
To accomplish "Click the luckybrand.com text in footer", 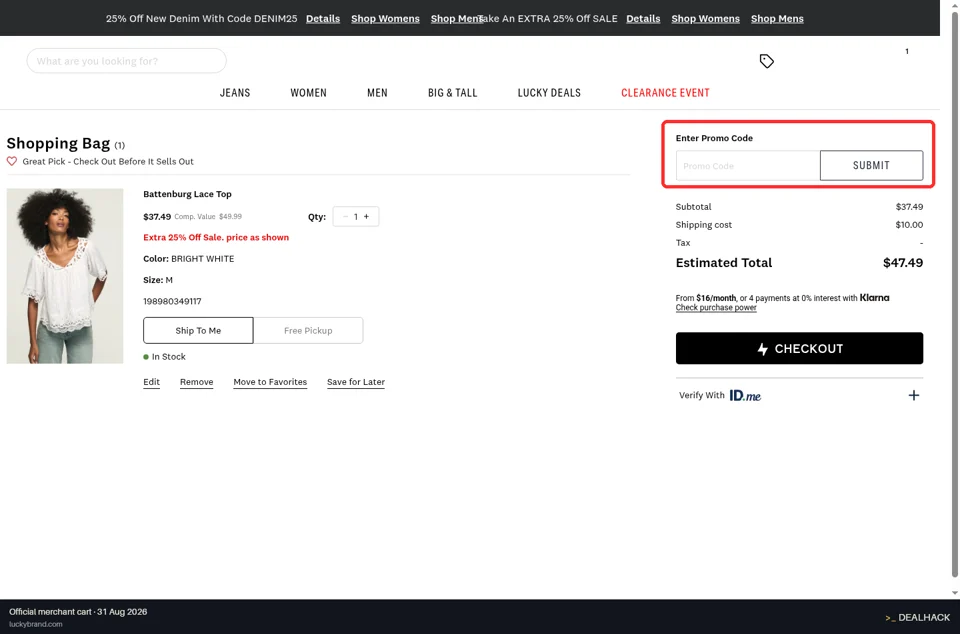I will point(36,624).
